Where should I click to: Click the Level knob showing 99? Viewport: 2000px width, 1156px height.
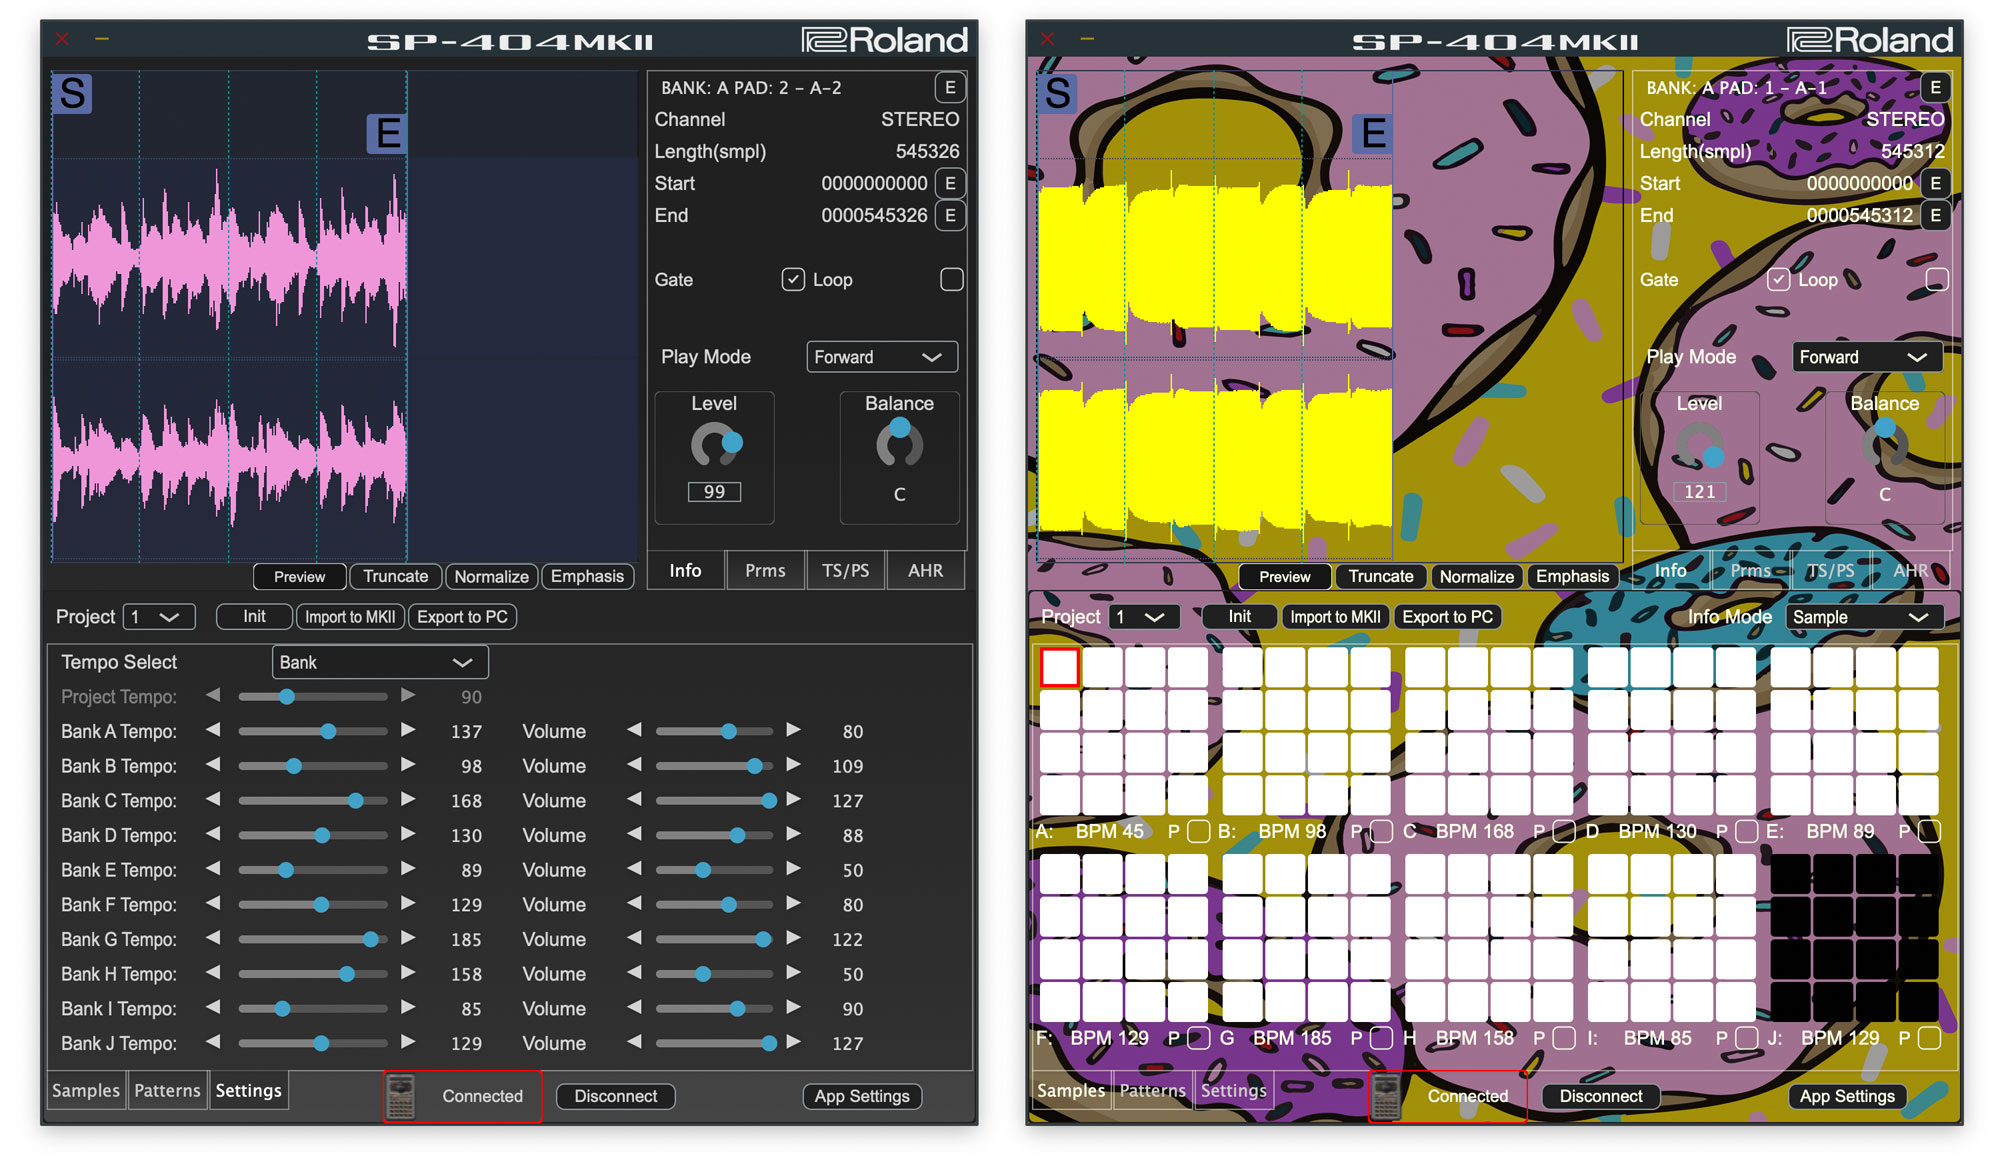(715, 446)
